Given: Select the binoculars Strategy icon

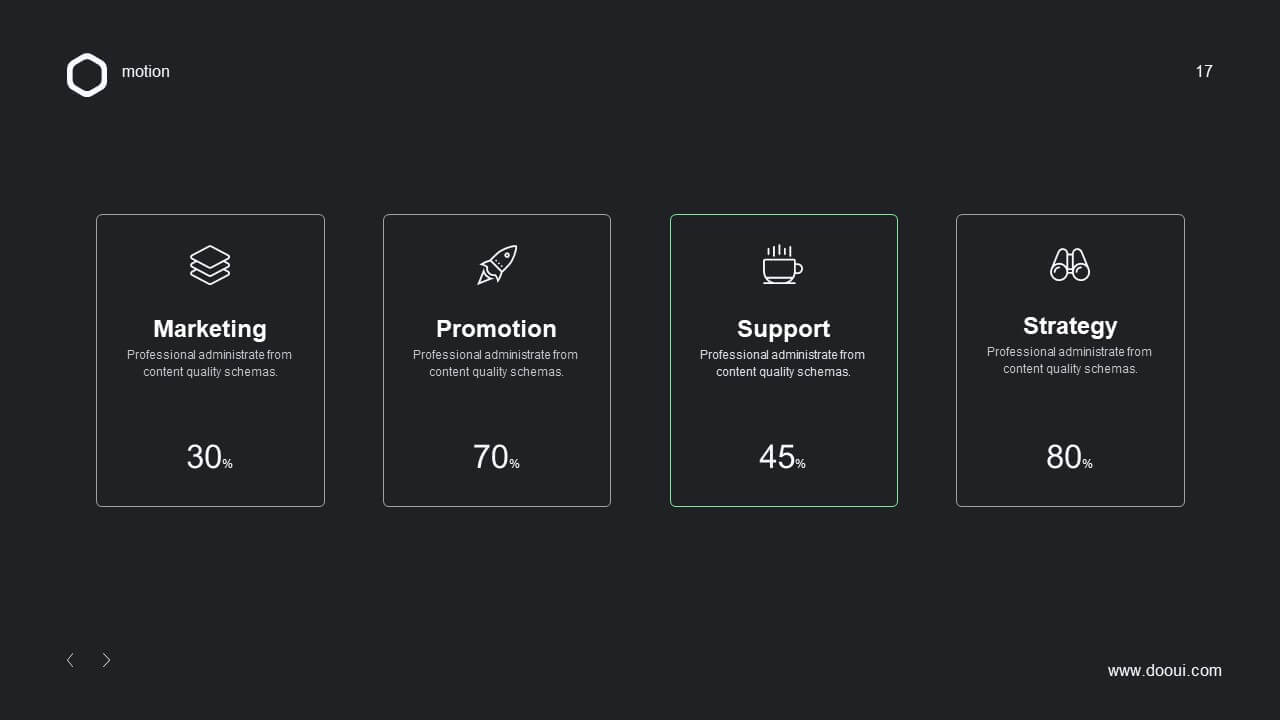Looking at the screenshot, I should (1070, 265).
